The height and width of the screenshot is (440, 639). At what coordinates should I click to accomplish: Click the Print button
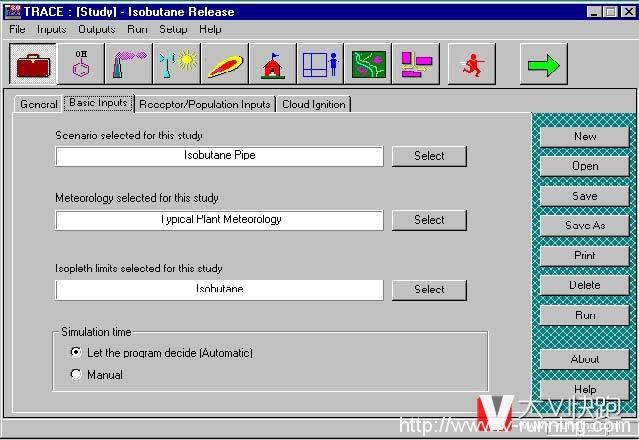pyautogui.click(x=585, y=255)
